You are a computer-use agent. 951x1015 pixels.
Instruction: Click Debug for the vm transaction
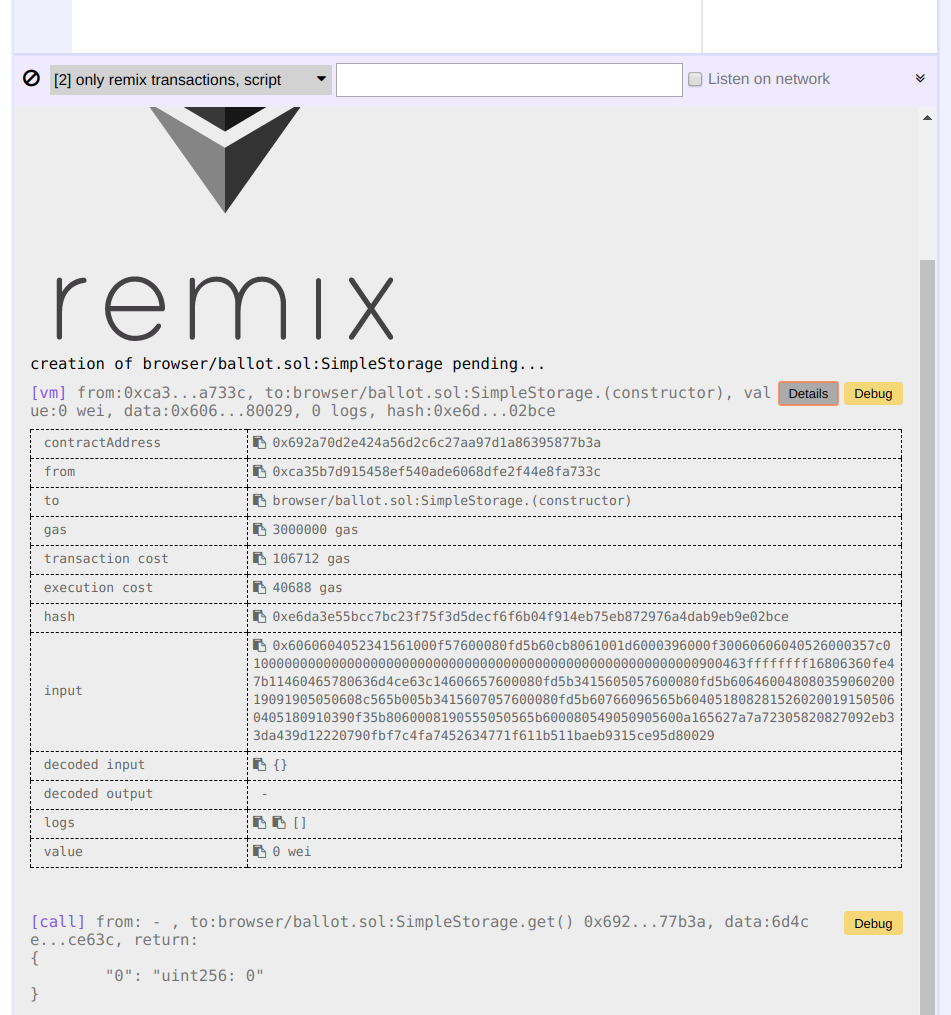(873, 394)
